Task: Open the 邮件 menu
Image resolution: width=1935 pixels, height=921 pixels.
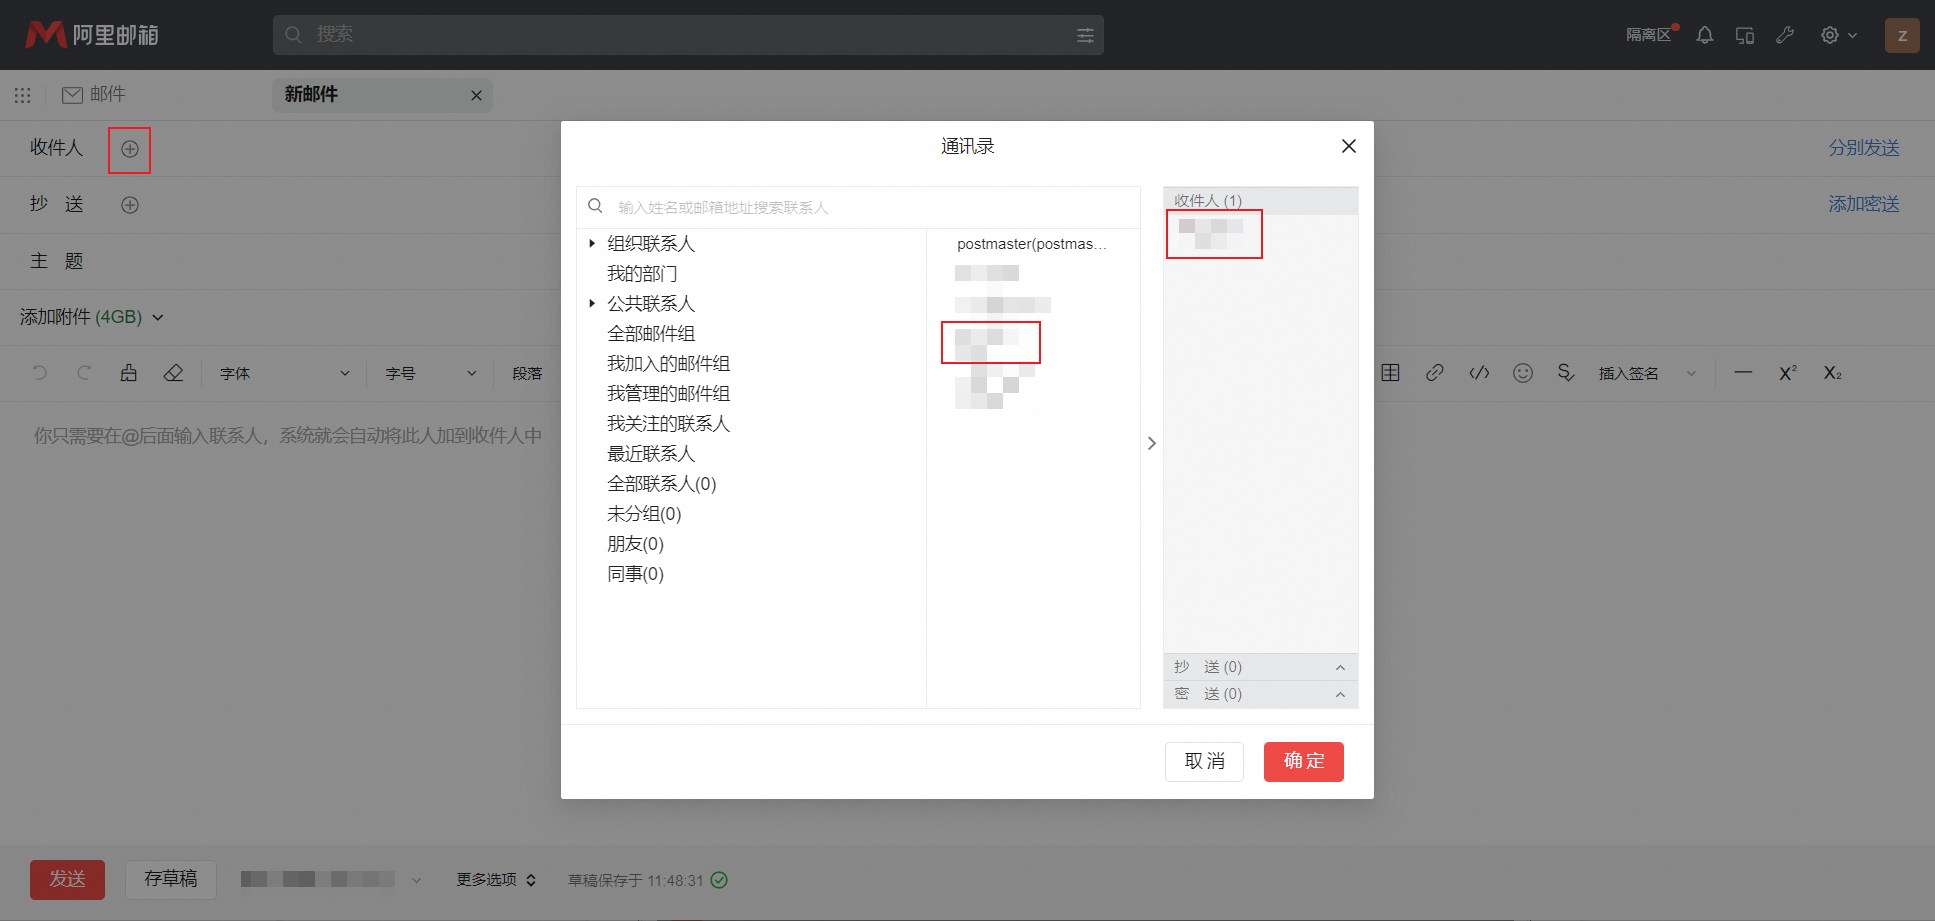Action: [94, 94]
